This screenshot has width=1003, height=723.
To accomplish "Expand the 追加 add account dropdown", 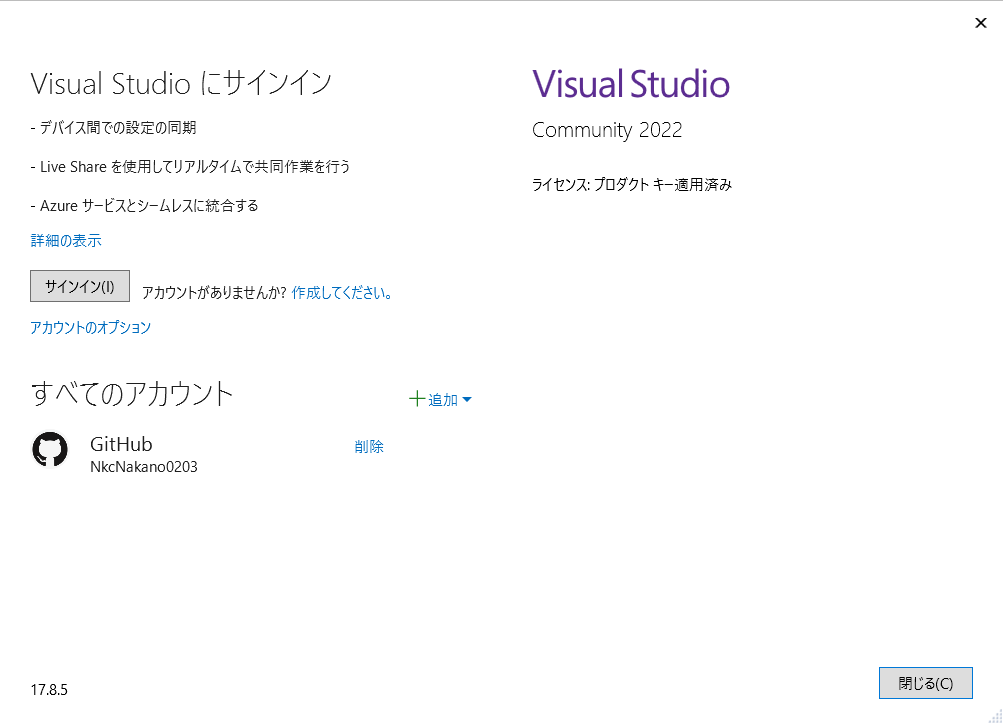I will (x=440, y=399).
